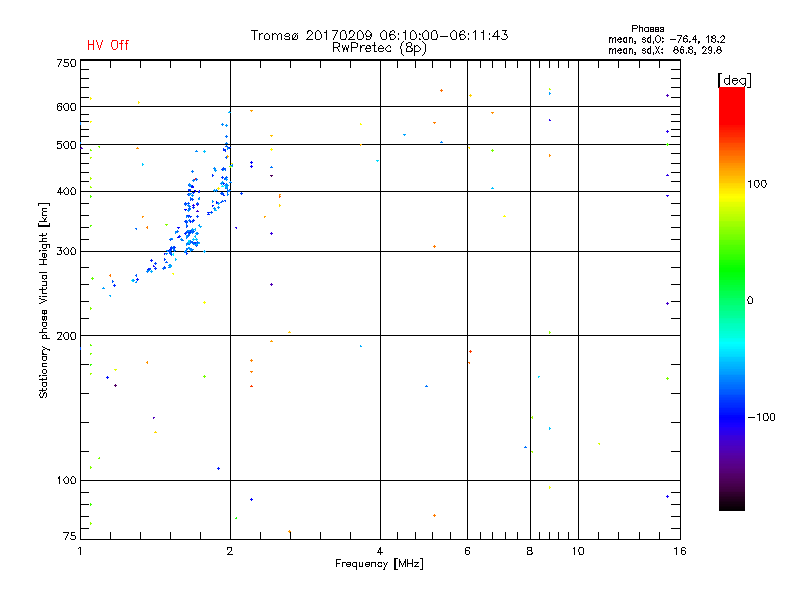
Task: Click the 750 km height tick label
Action: (65, 63)
